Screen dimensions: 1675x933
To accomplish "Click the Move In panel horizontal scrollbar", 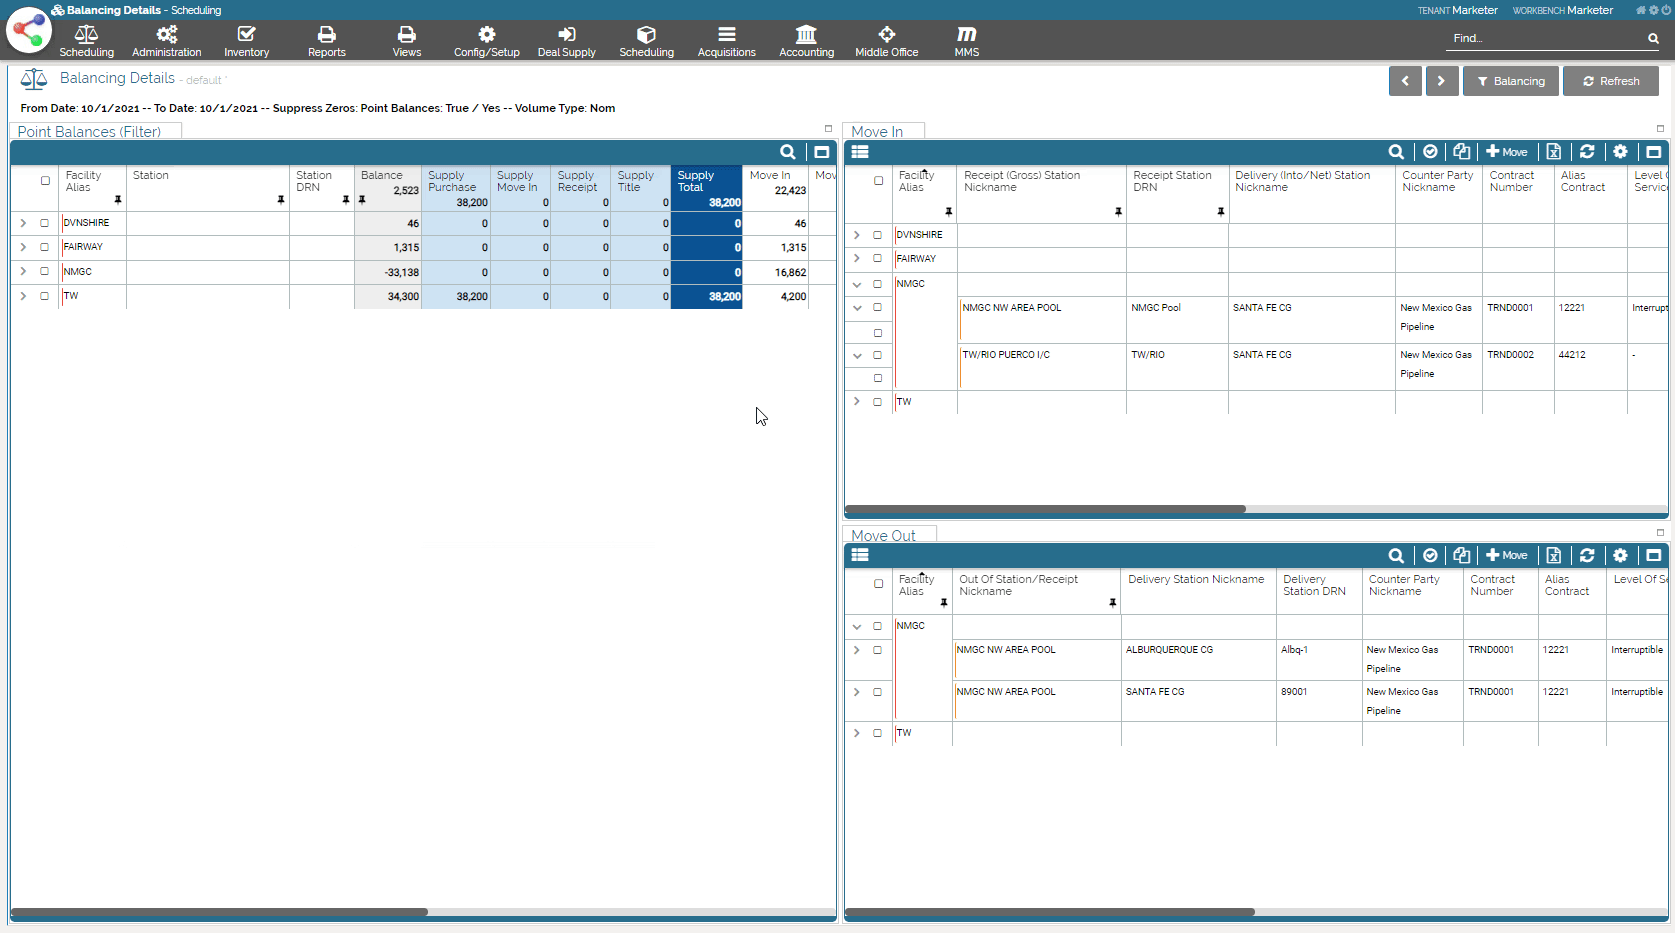I will point(1045,509).
